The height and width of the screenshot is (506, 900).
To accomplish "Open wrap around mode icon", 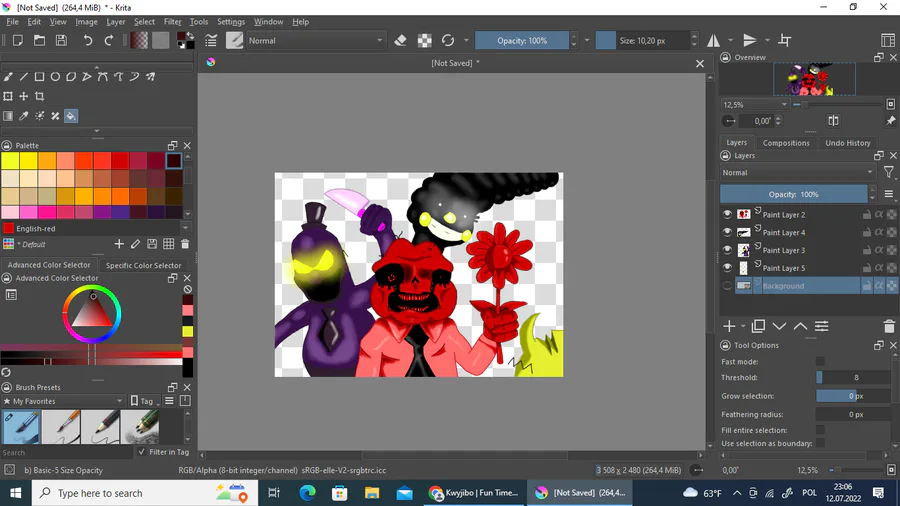I will click(785, 41).
